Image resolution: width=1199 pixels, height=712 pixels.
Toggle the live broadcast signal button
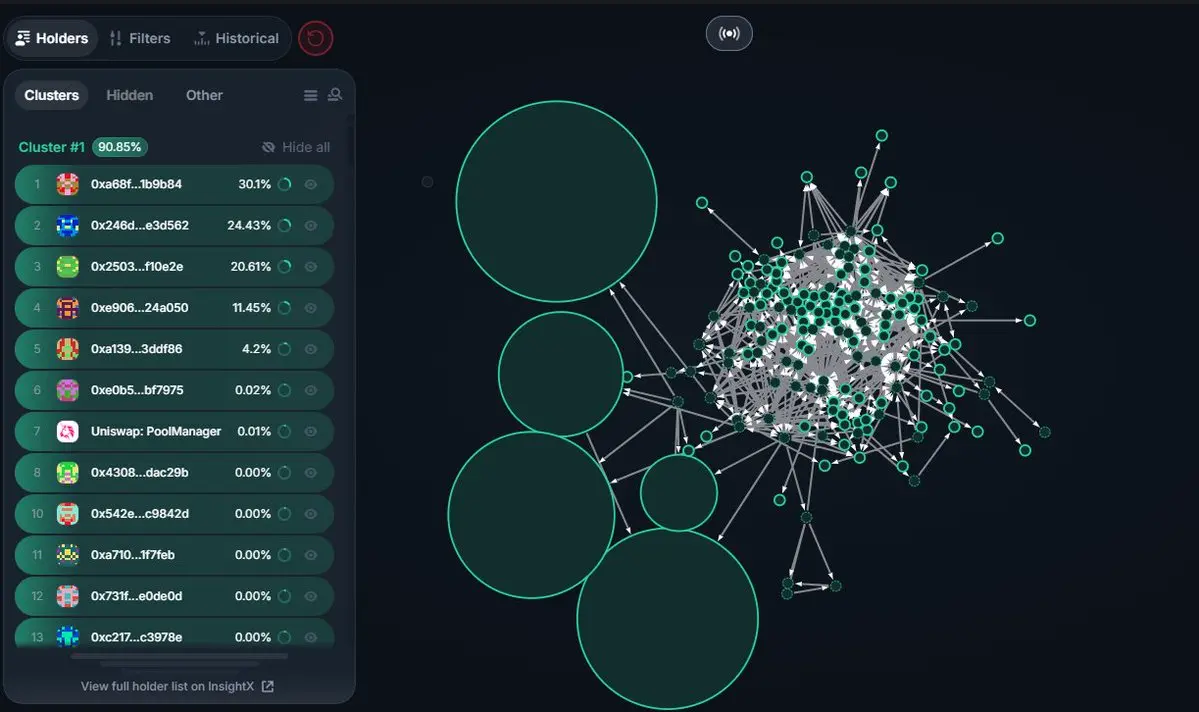coord(729,34)
